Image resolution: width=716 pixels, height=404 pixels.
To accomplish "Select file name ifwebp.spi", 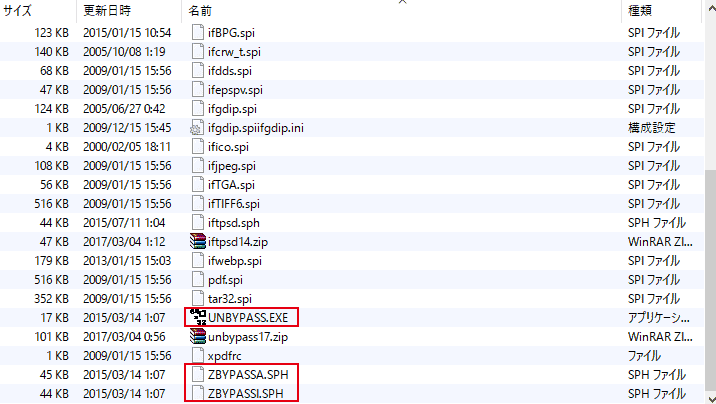I will click(x=235, y=261).
